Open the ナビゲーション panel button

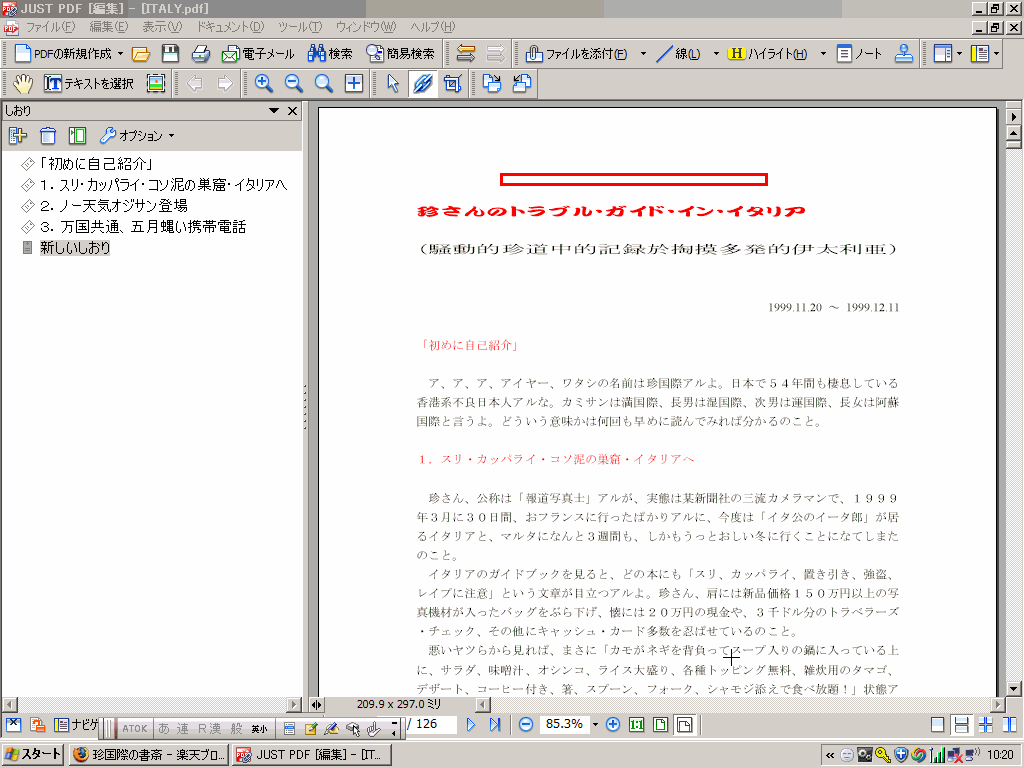[x=75, y=724]
